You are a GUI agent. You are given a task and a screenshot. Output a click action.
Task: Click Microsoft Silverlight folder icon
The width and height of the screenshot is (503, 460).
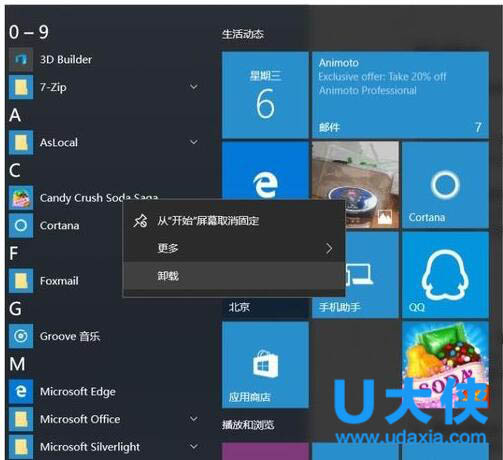[21, 447]
